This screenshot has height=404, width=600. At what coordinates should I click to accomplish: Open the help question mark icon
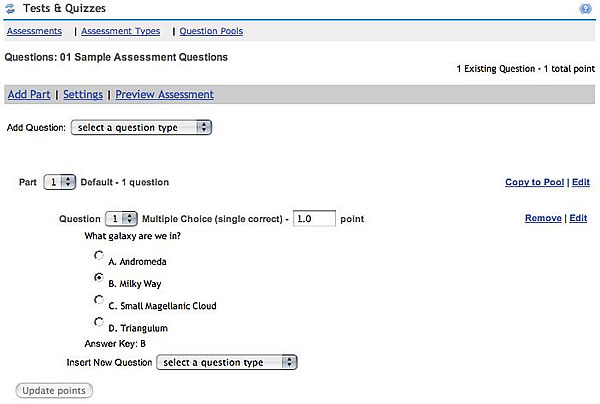click(585, 8)
